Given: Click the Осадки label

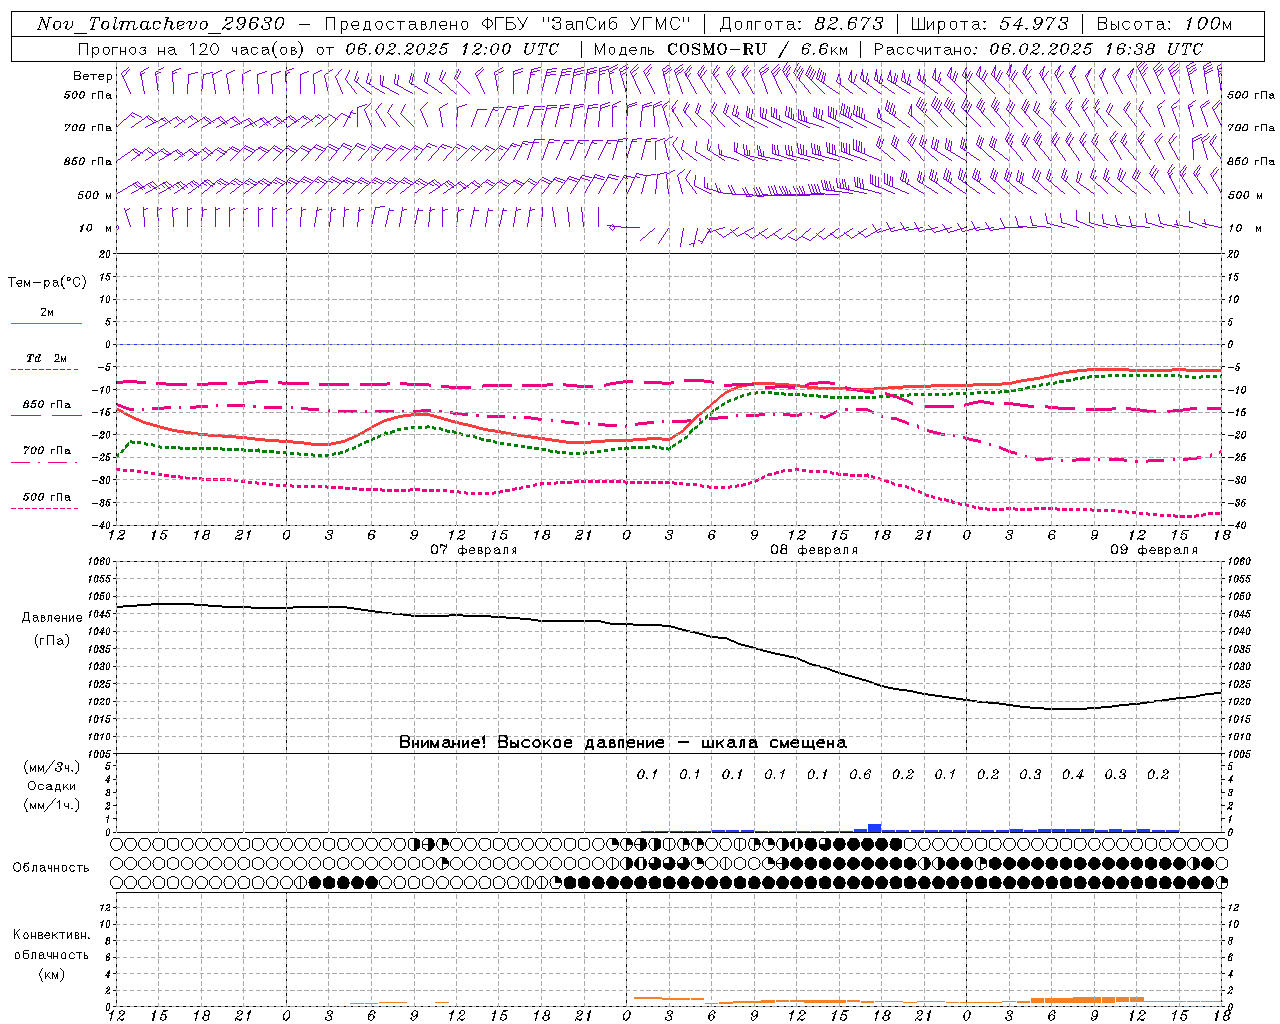Looking at the screenshot, I should tap(51, 786).
